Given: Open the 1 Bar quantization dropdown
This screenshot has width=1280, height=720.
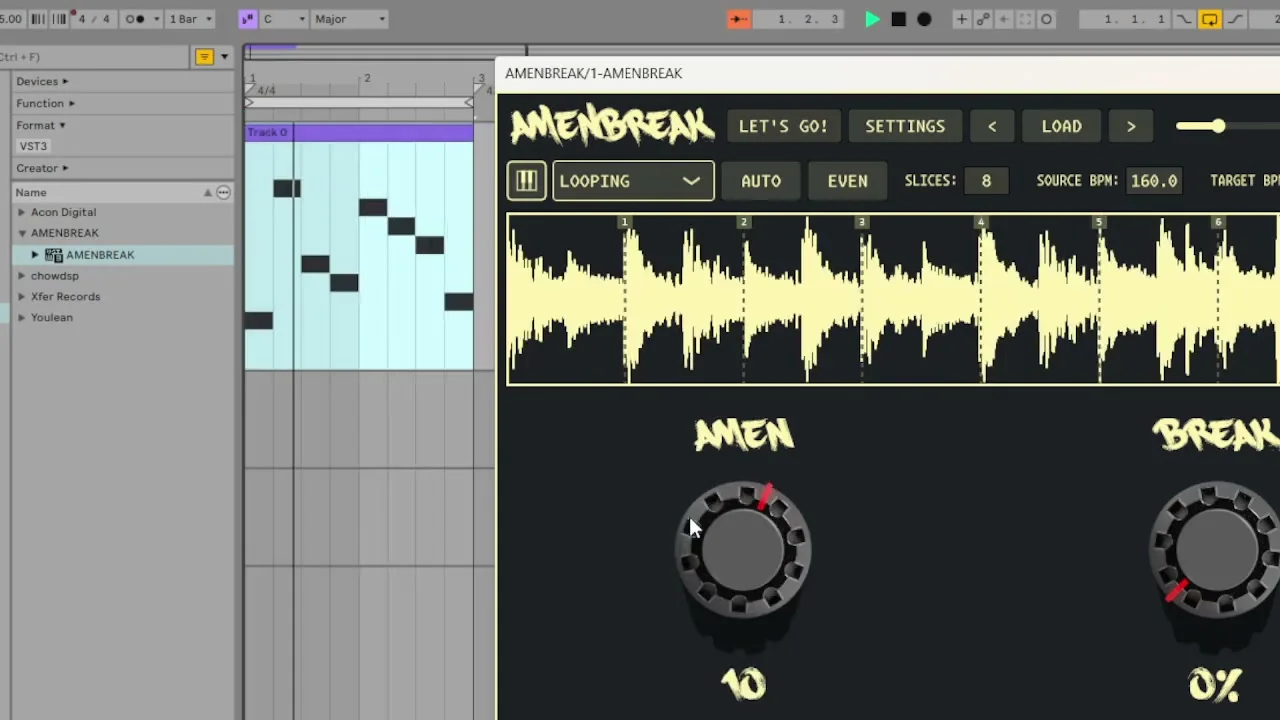Looking at the screenshot, I should point(190,19).
